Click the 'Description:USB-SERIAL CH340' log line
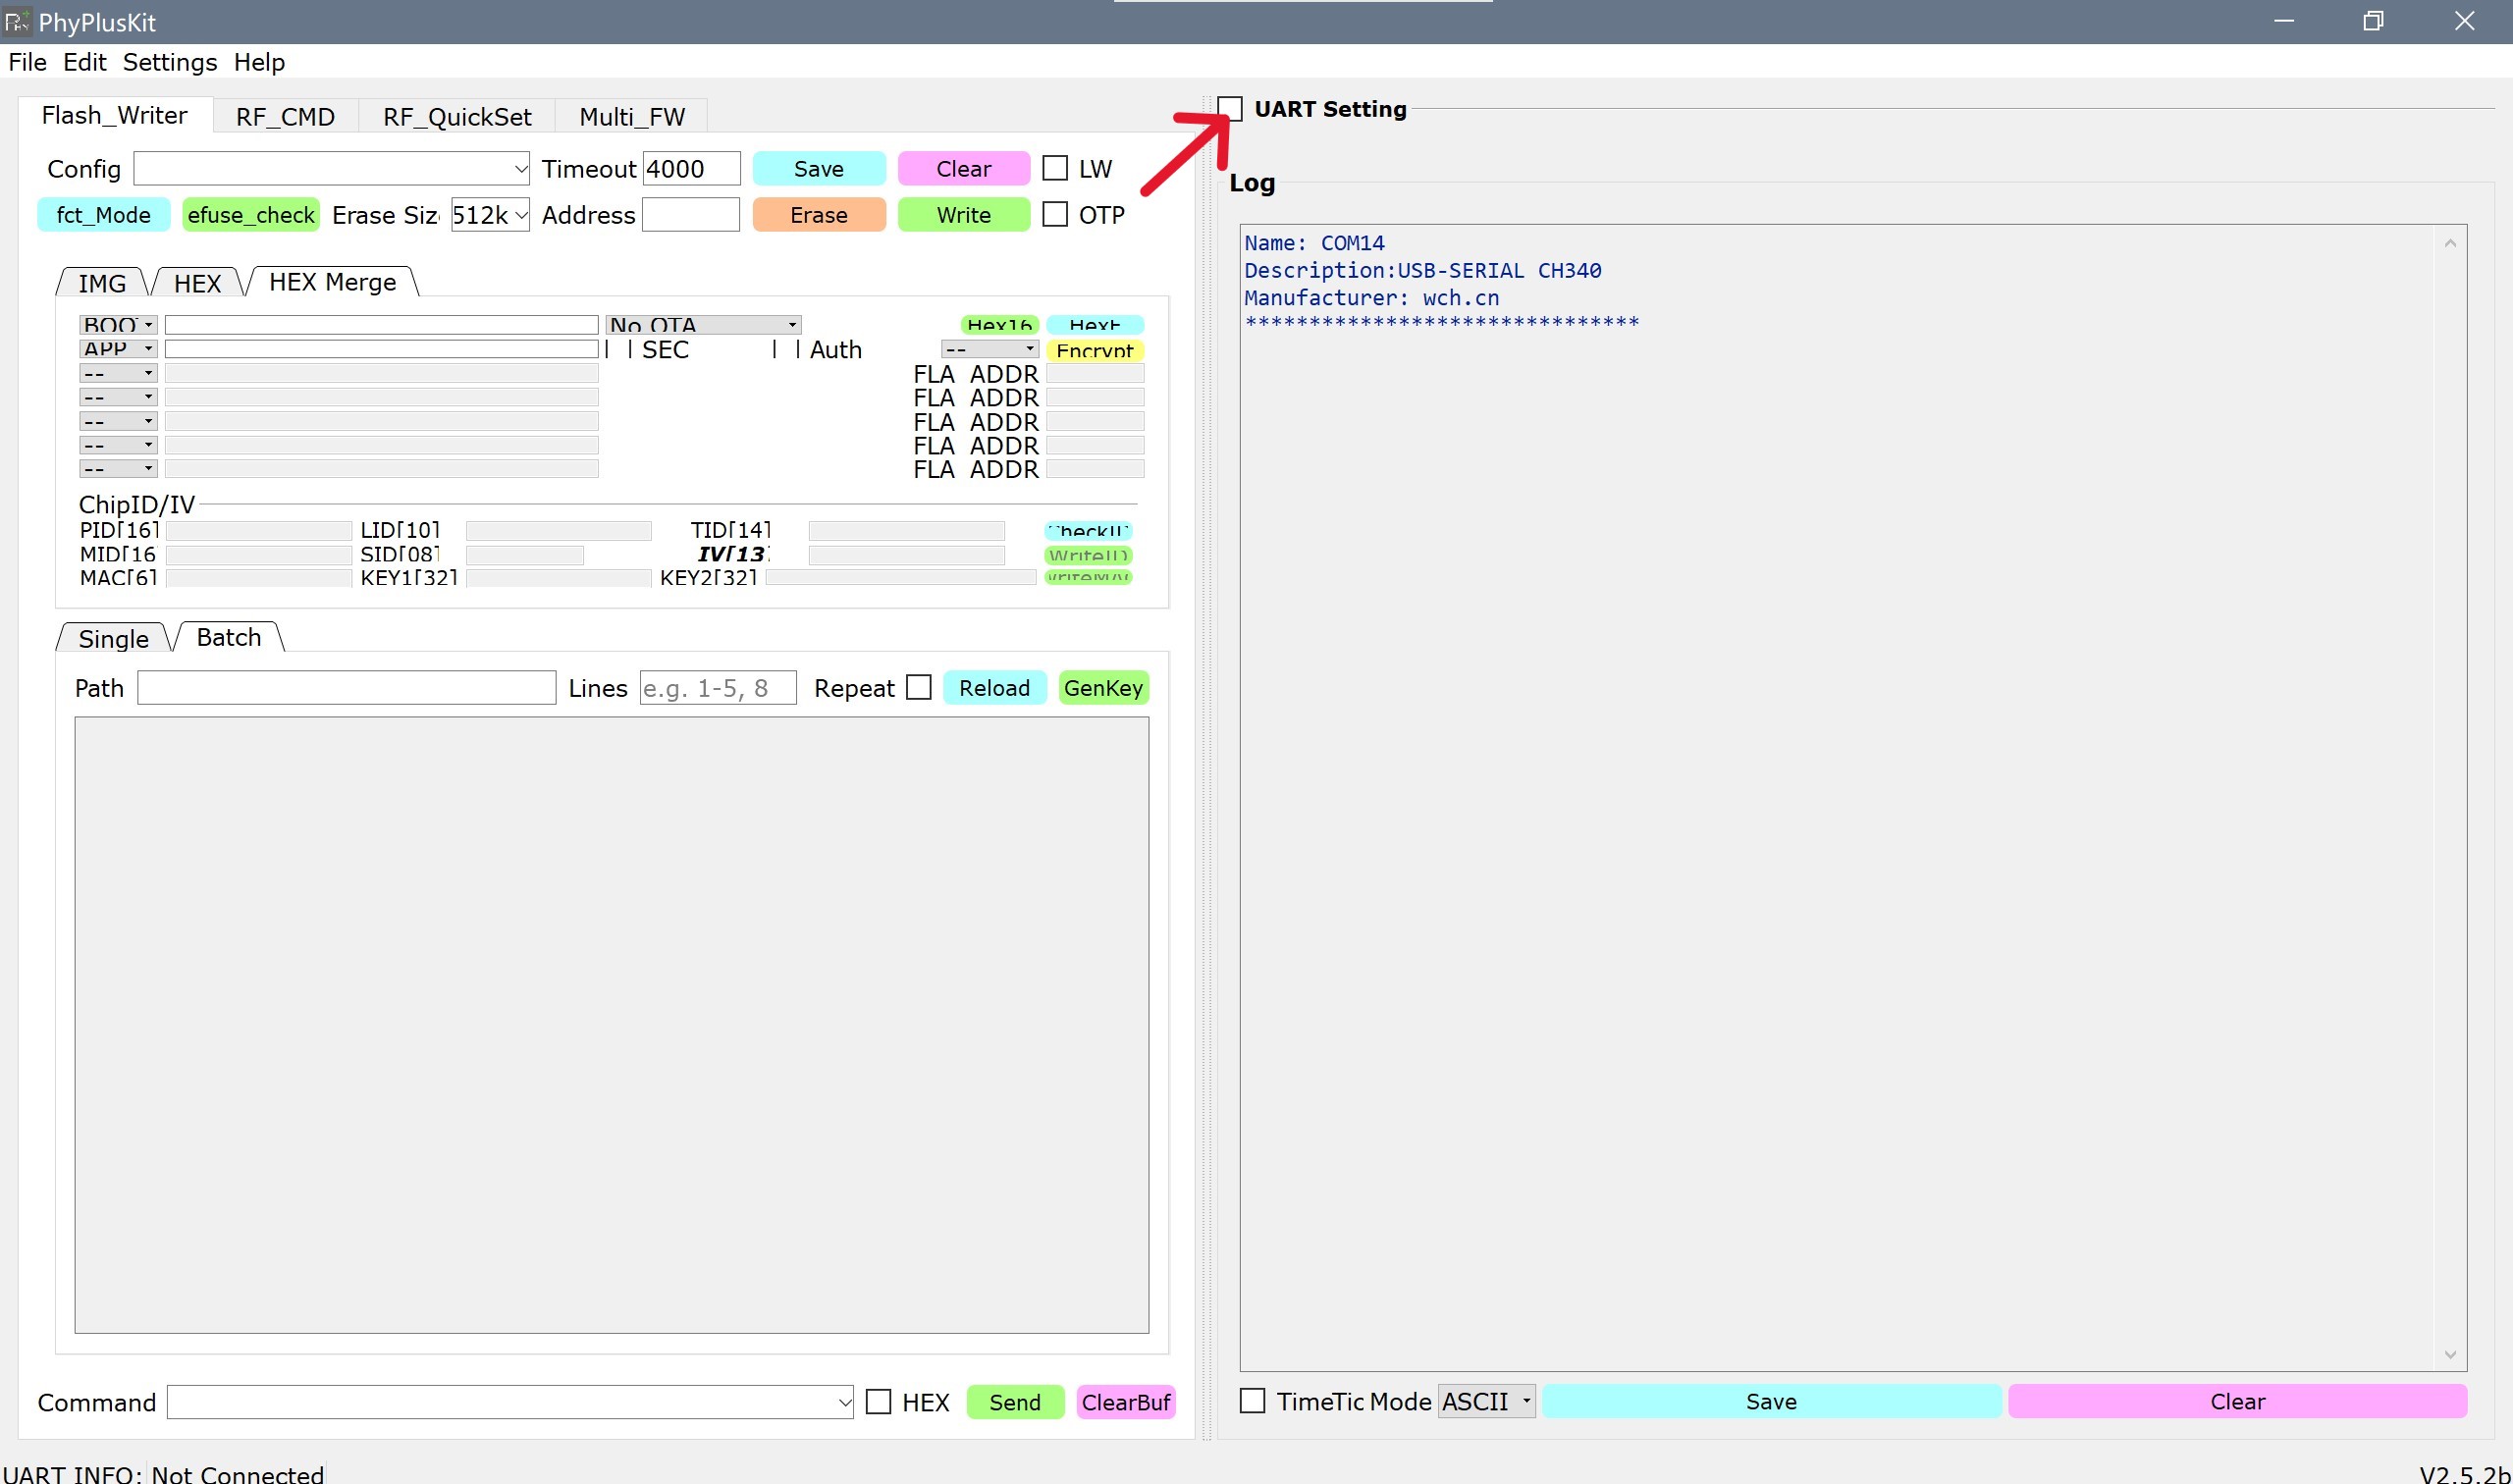Image resolution: width=2513 pixels, height=1484 pixels. 1421,270
